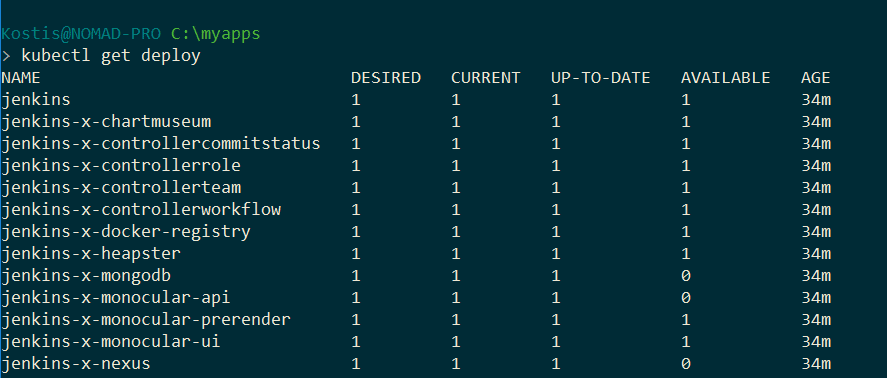Select jenkins-x-docker-registry deployment name
Viewport: 887px width, 378px height.
[126, 232]
